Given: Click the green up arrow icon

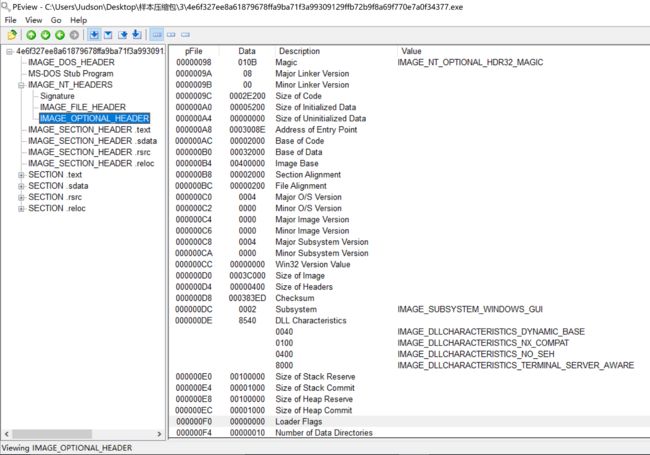Looking at the screenshot, I should click(31, 35).
